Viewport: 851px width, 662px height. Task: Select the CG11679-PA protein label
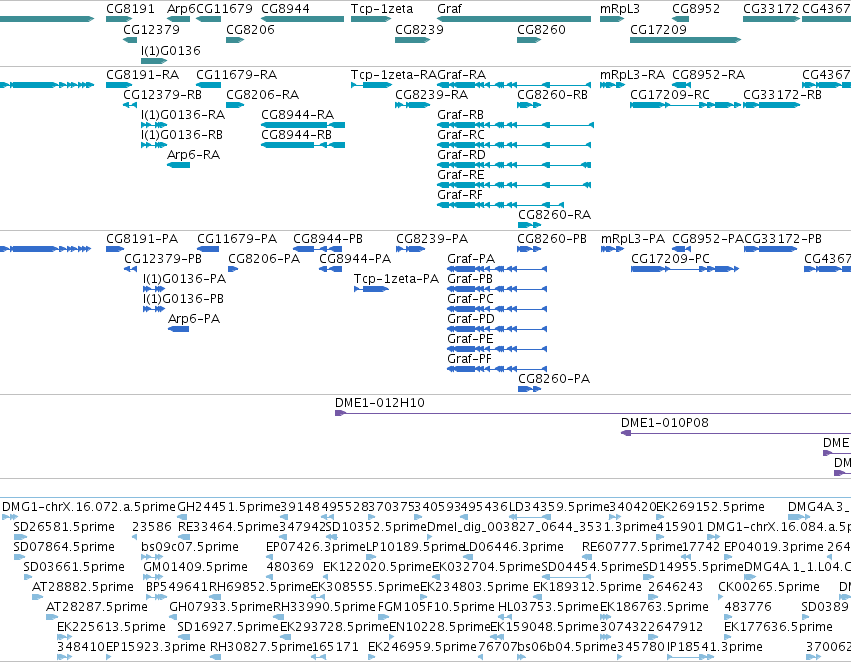pos(237,239)
